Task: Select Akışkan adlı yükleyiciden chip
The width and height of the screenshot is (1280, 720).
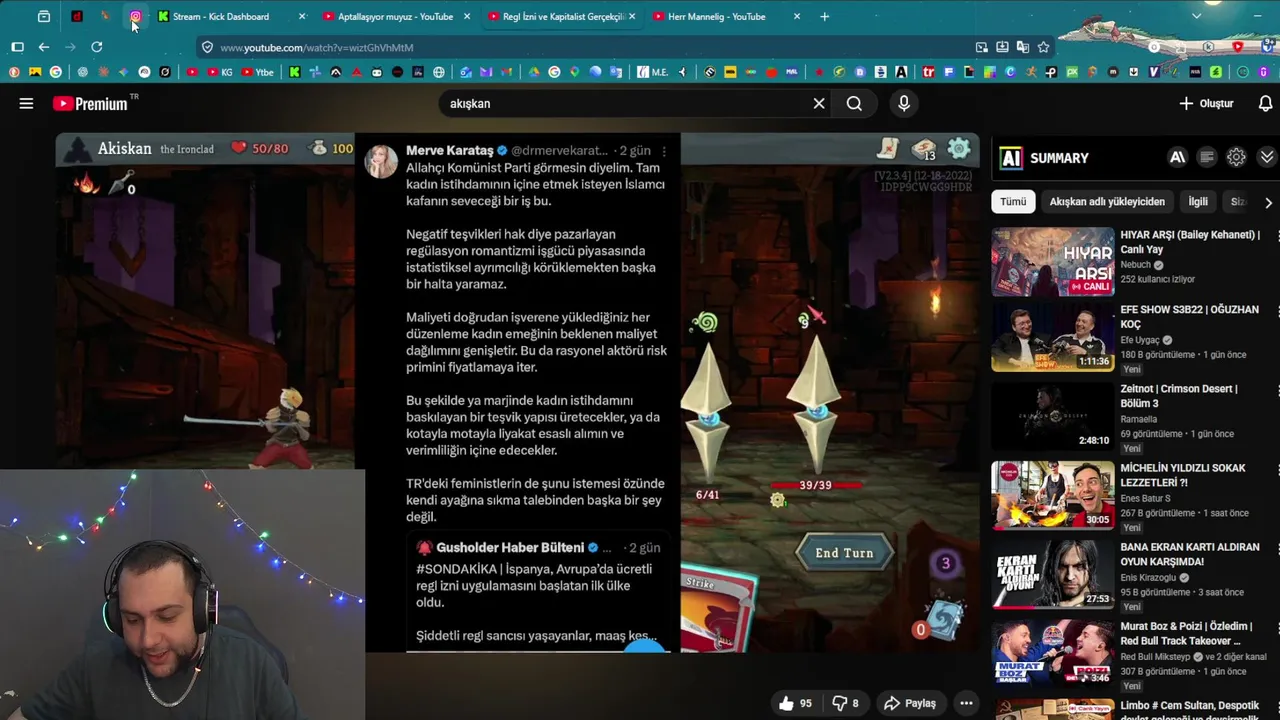Action: click(1107, 202)
